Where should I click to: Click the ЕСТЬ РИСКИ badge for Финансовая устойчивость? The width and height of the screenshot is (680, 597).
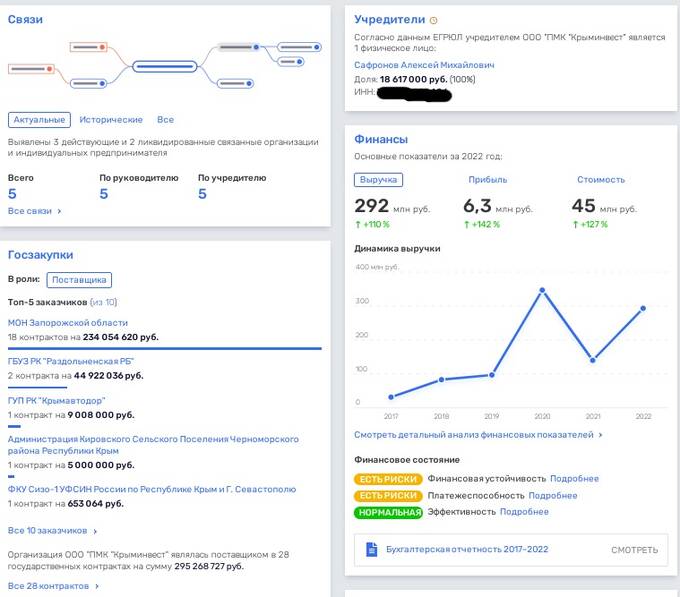[388, 479]
